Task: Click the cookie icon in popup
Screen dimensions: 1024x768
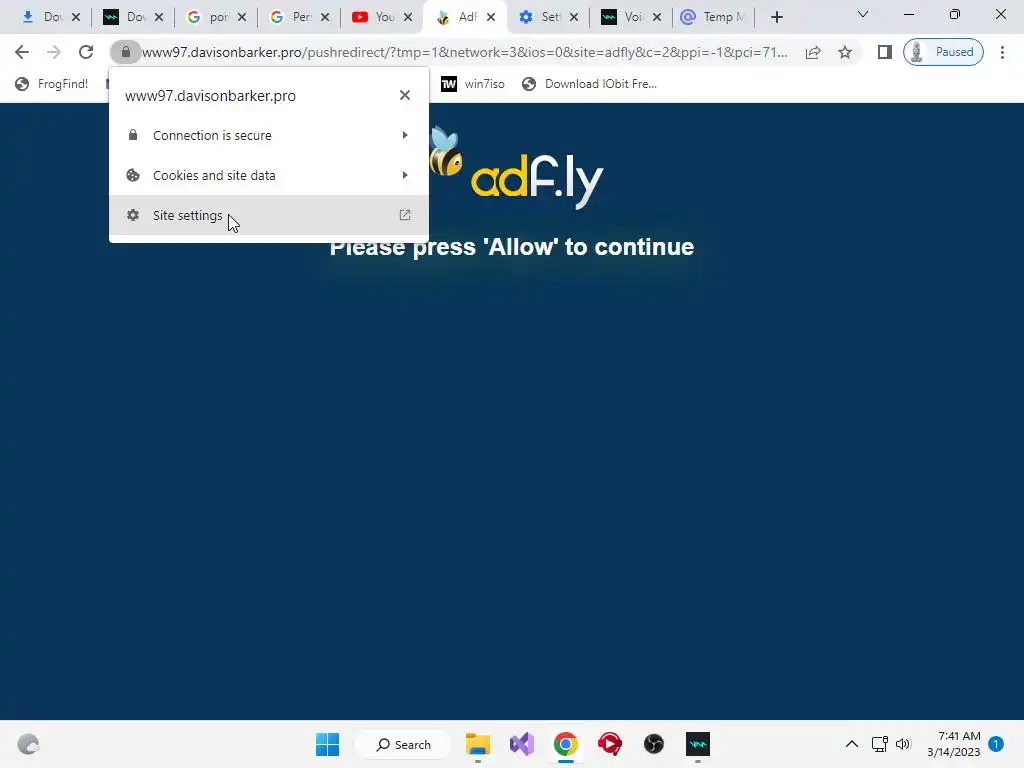Action: [x=133, y=175]
